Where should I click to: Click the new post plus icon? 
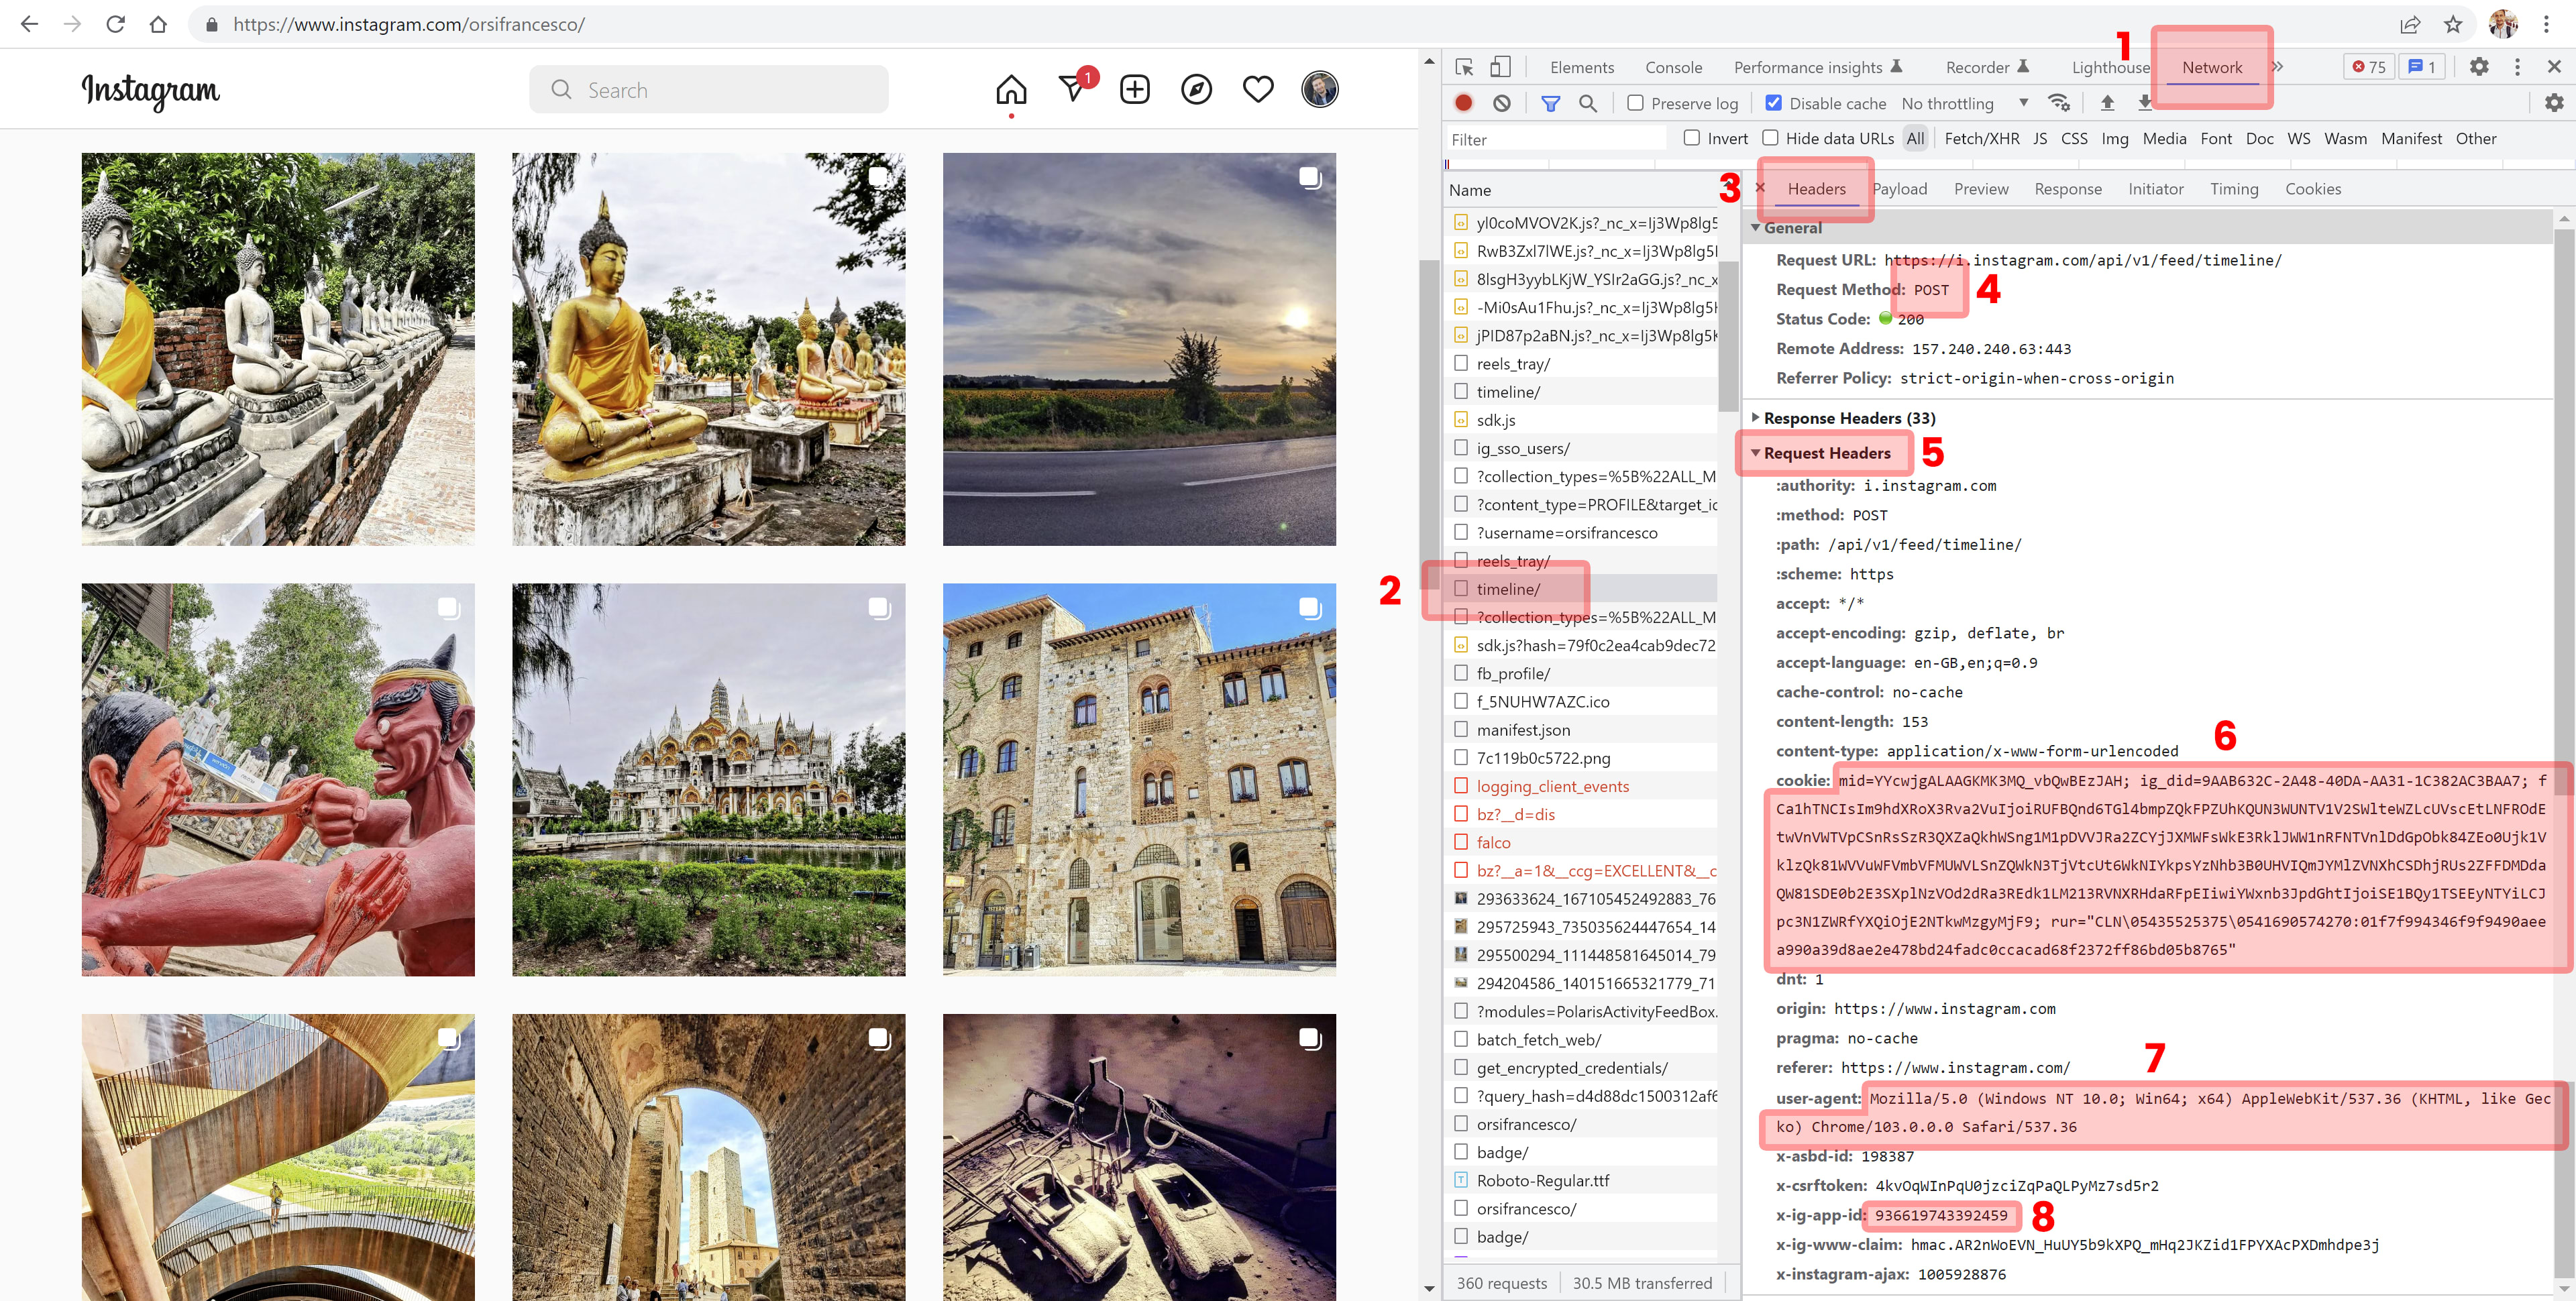point(1134,90)
